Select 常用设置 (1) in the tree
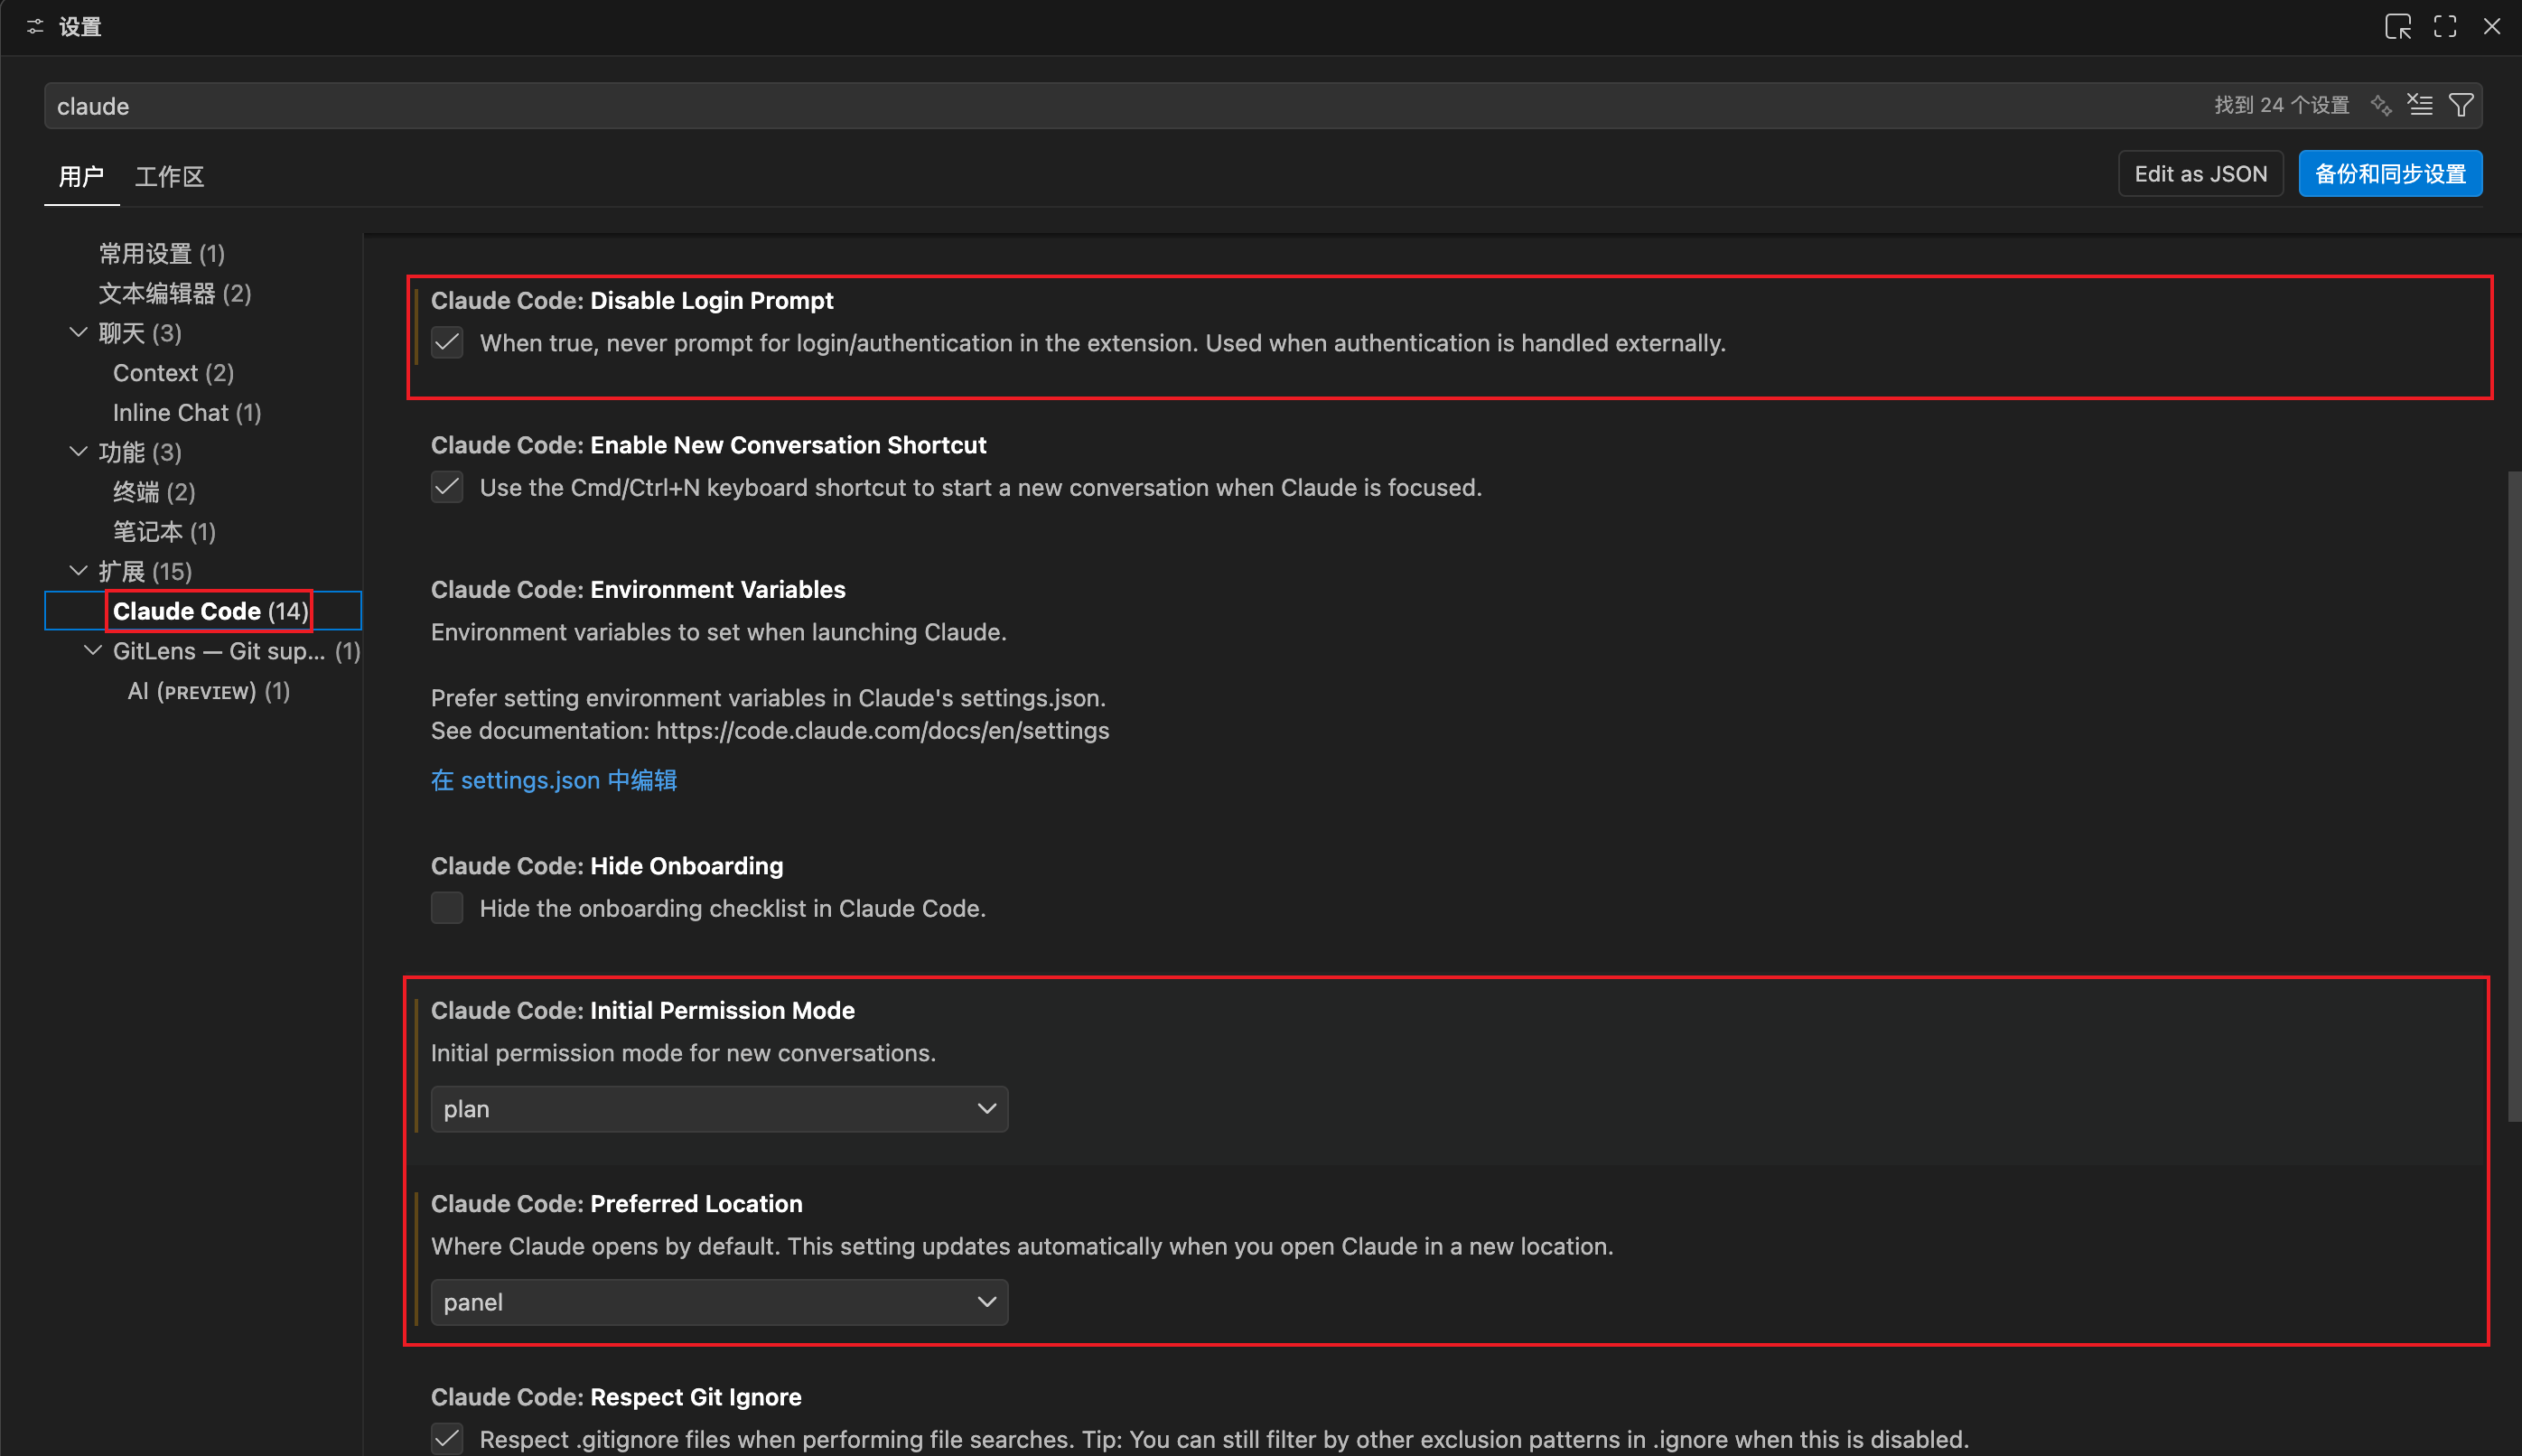This screenshot has width=2522, height=1456. click(x=162, y=254)
